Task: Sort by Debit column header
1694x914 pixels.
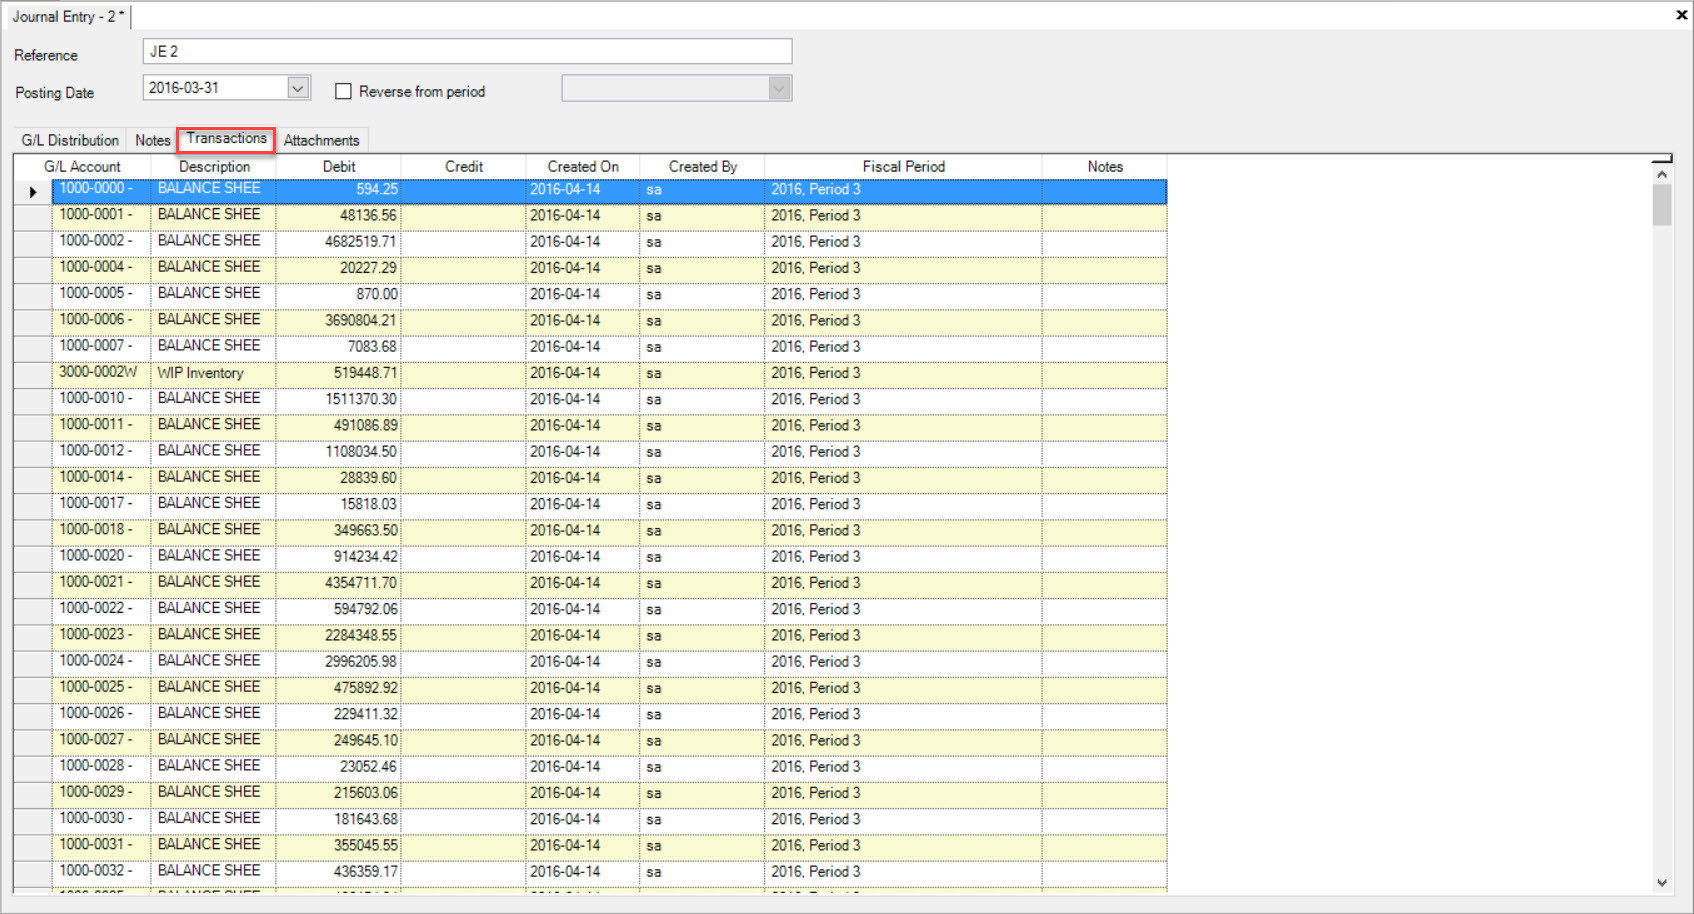Action: point(339,167)
